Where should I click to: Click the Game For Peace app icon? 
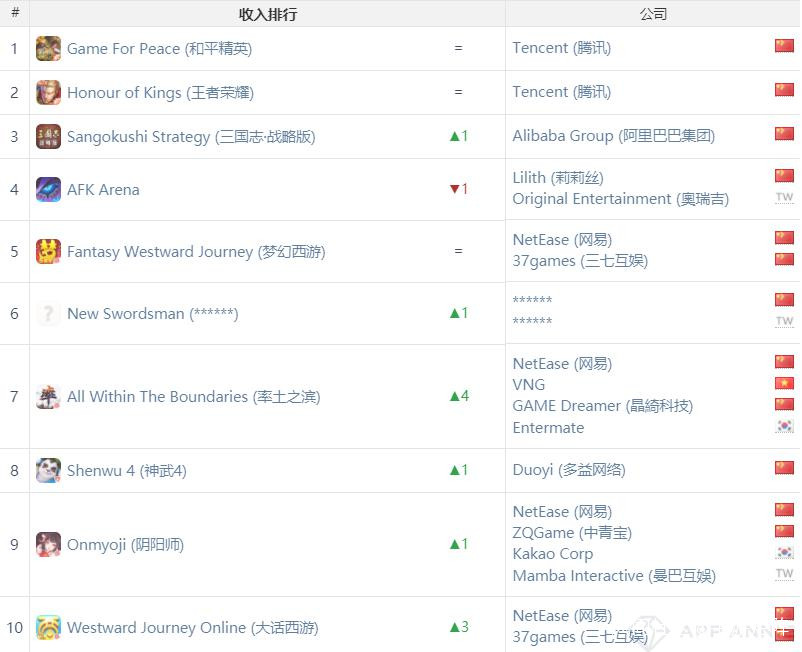pyautogui.click(x=48, y=49)
